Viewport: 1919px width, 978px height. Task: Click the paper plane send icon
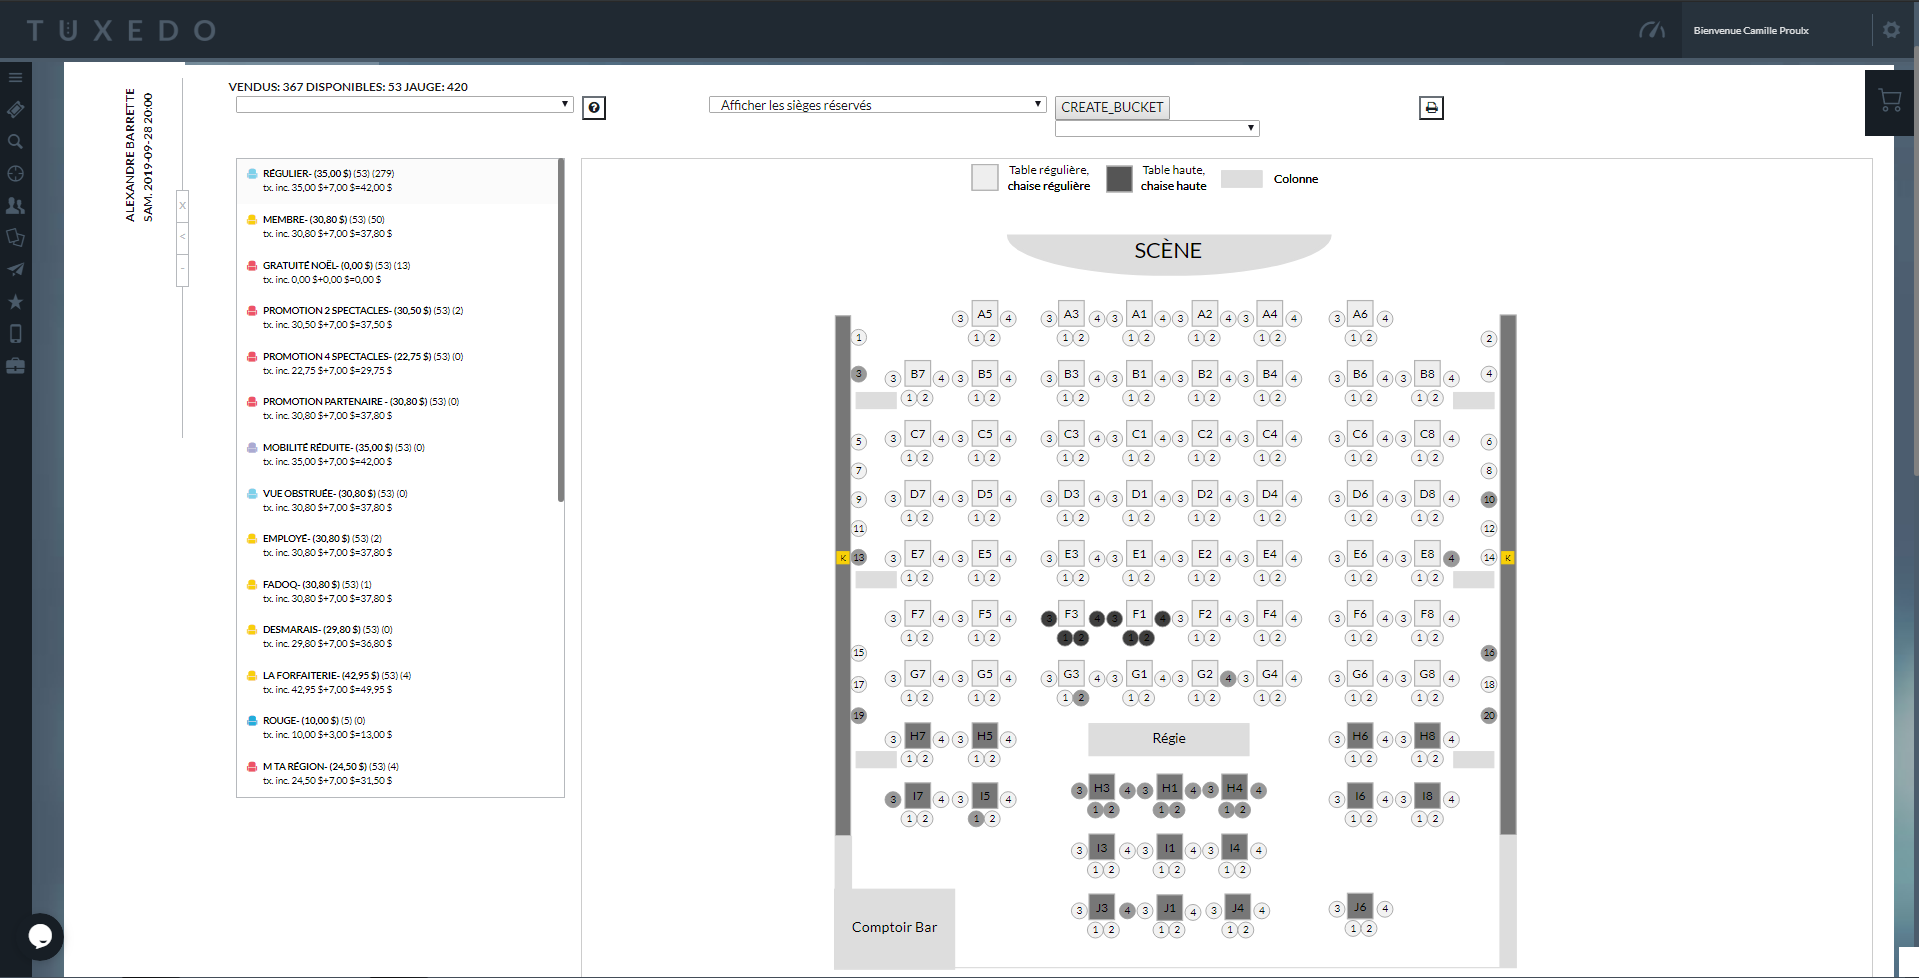click(15, 269)
